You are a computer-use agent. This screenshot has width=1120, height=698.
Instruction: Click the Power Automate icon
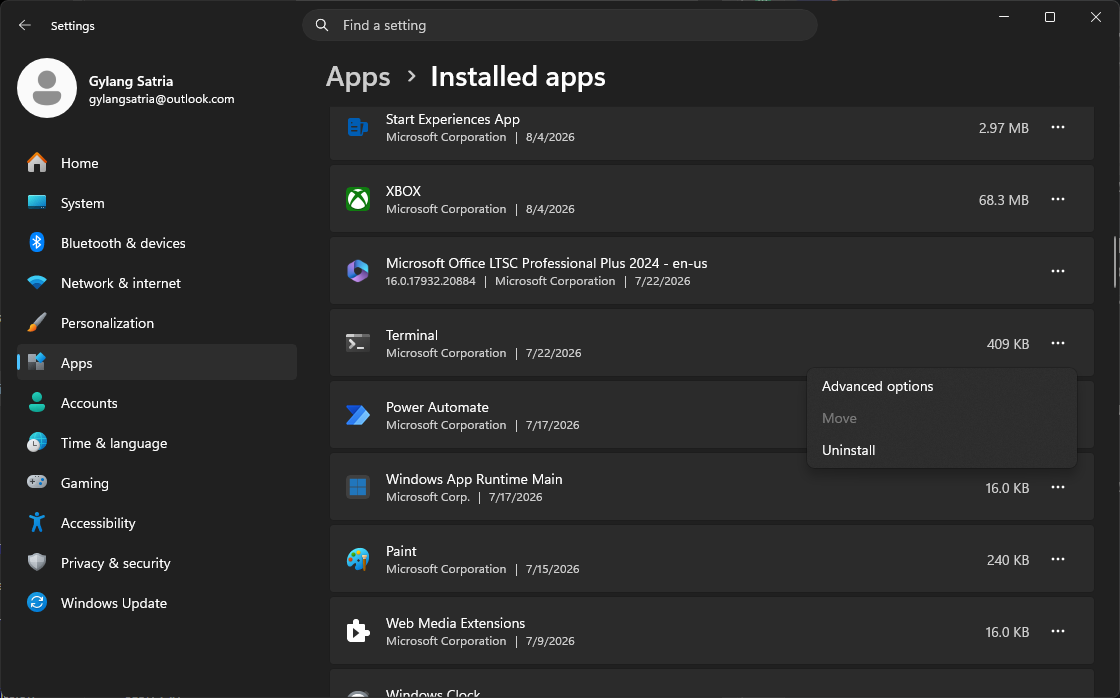pyautogui.click(x=358, y=415)
